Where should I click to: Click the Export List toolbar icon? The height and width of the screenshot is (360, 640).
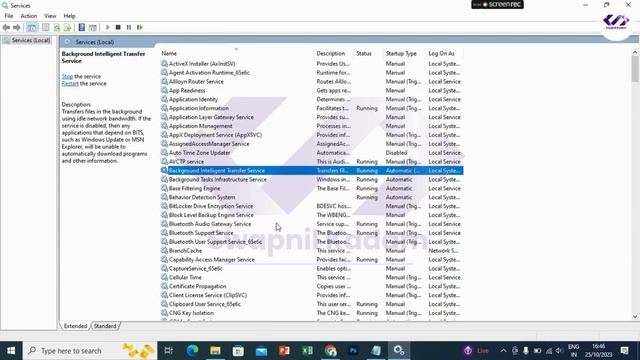click(x=67, y=27)
